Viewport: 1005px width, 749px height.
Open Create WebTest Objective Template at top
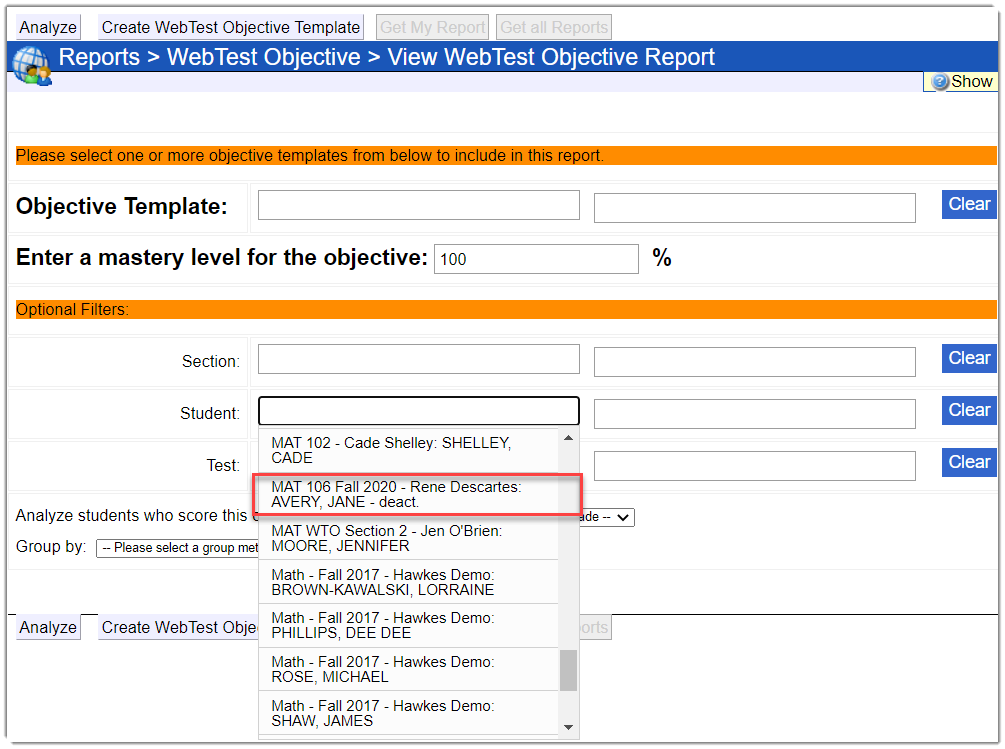pos(231,27)
